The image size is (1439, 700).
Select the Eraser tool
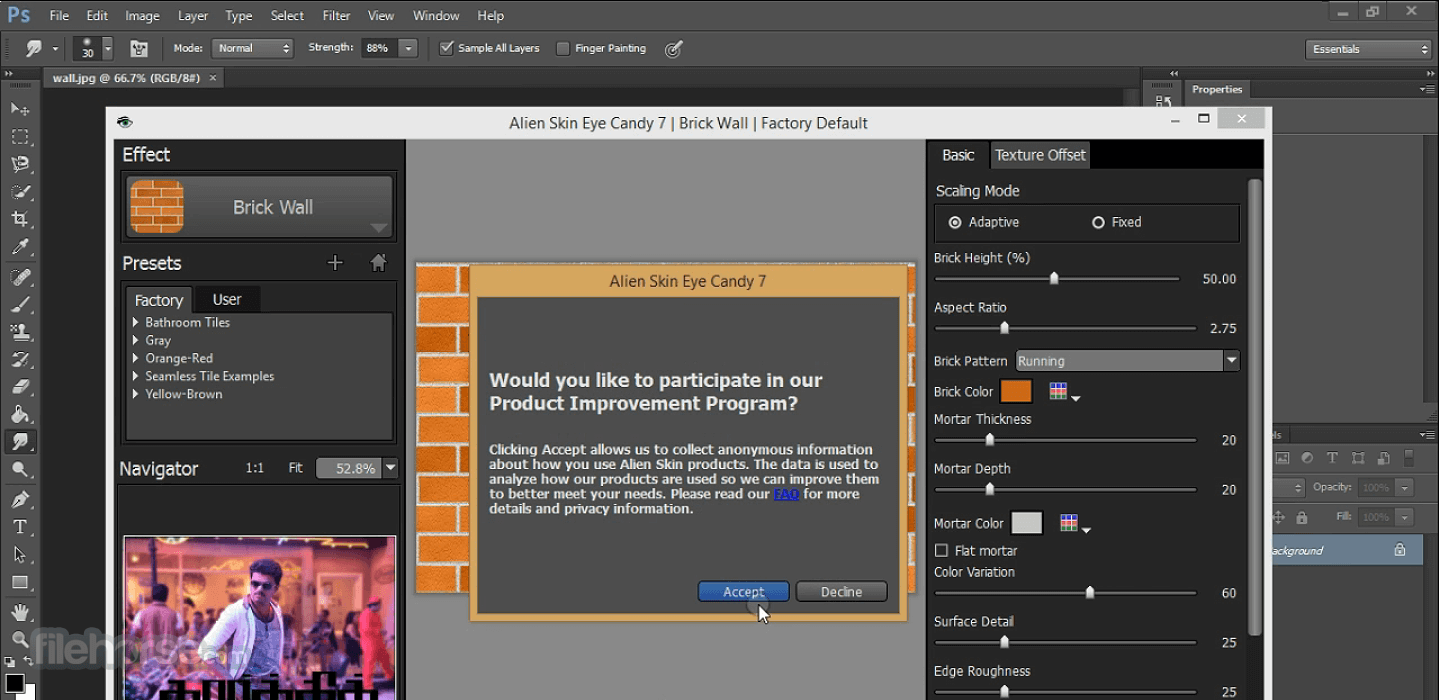20,387
